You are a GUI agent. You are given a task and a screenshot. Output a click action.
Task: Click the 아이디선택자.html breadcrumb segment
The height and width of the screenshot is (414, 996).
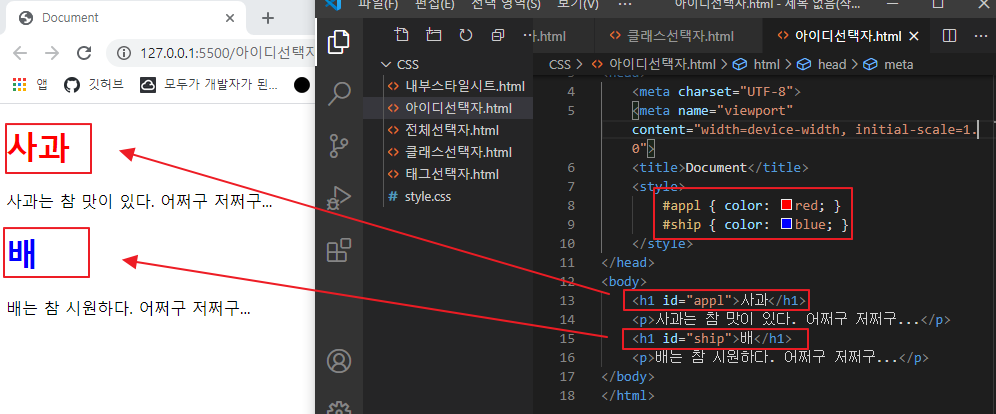[654, 64]
